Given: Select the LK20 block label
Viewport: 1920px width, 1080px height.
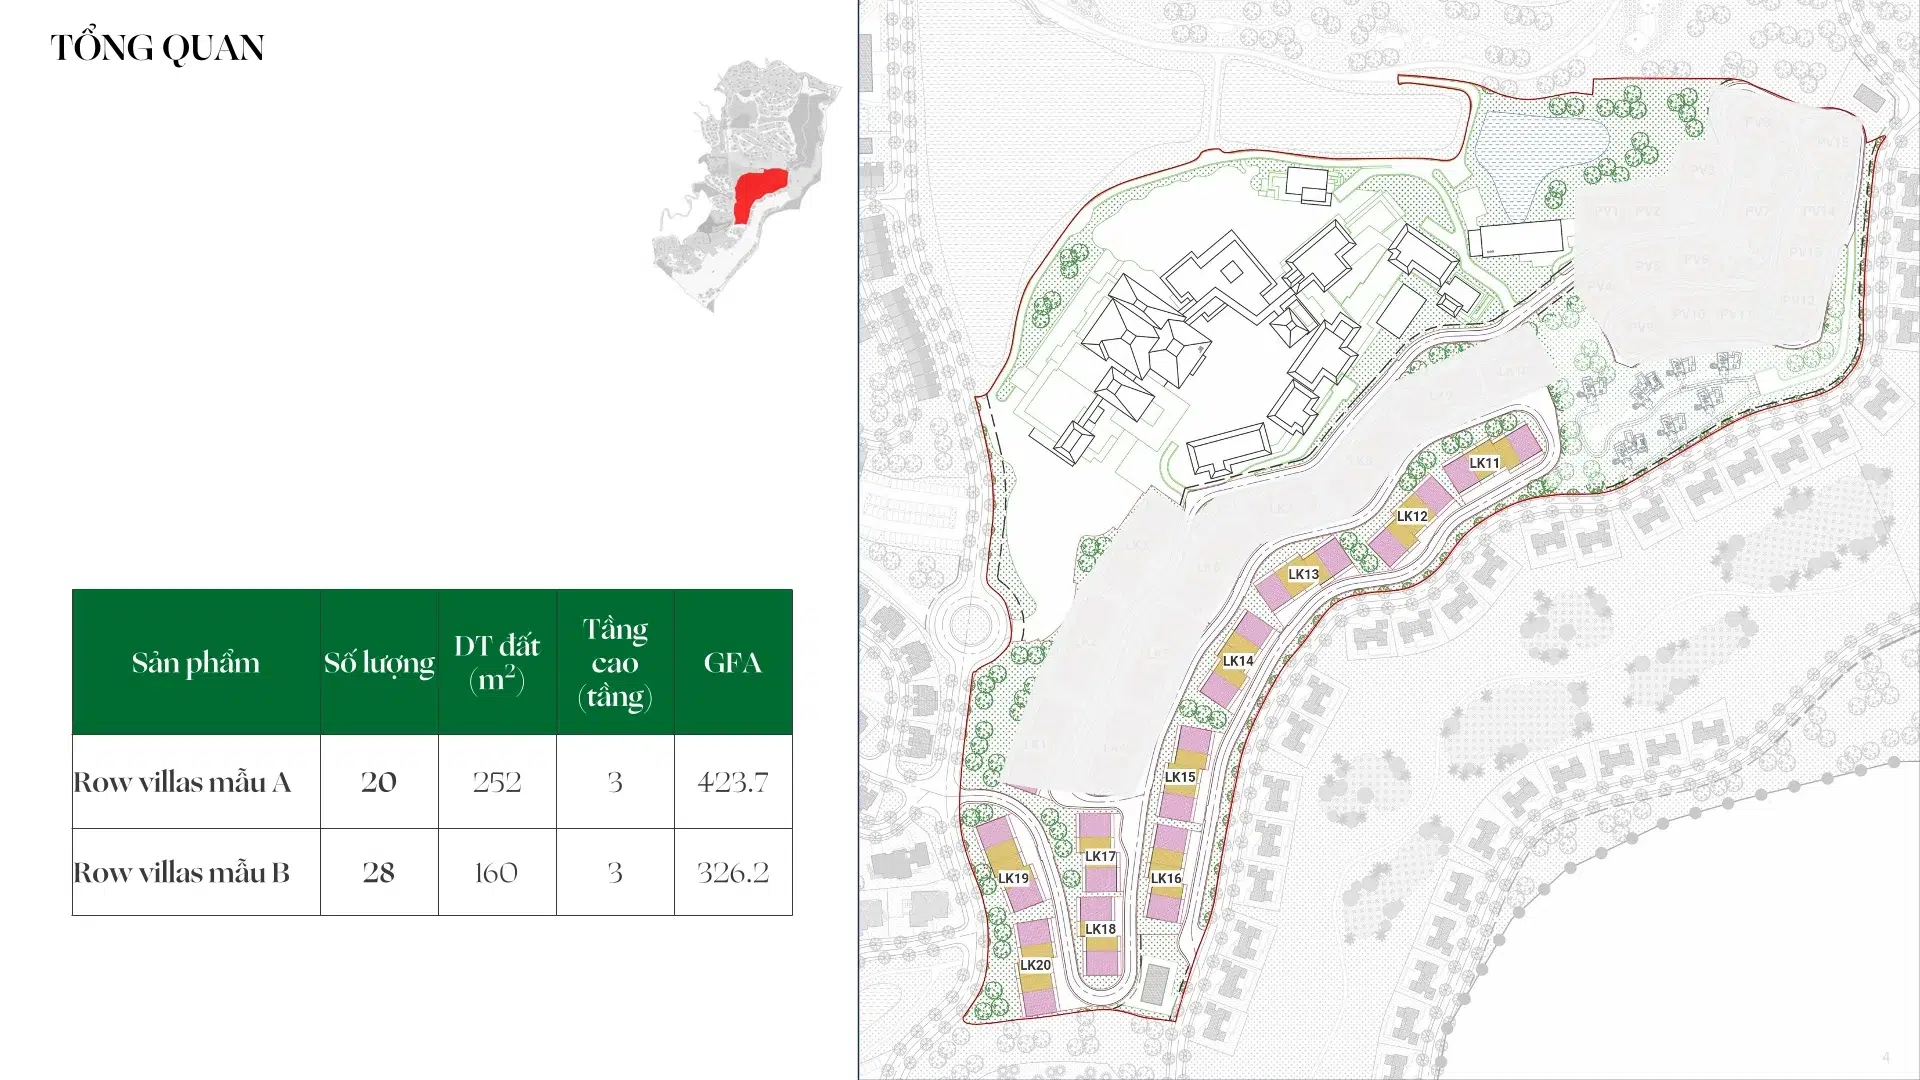Looking at the screenshot, I should [x=1035, y=965].
